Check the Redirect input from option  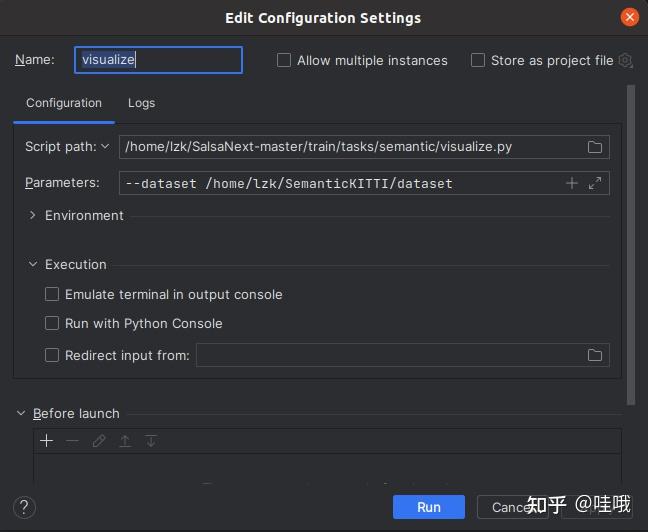[52, 355]
